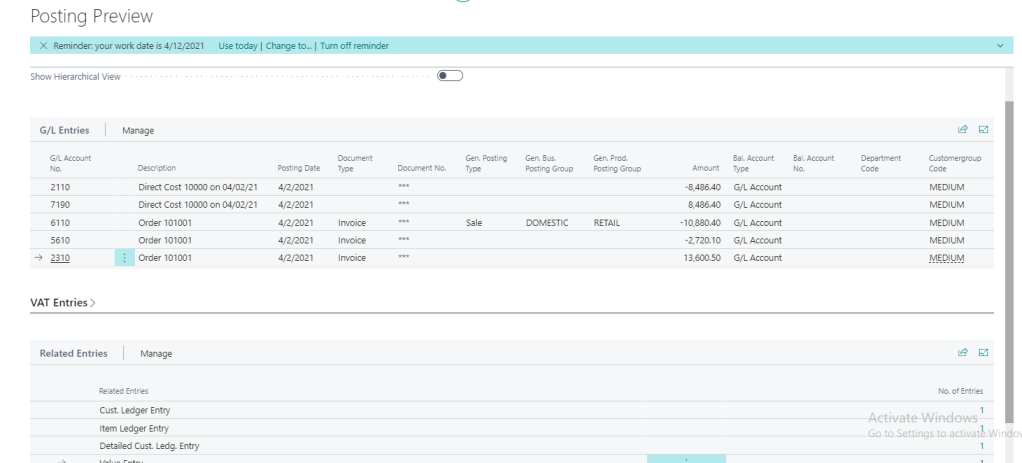Click the Use today link
The image size is (1022, 463).
238,46
